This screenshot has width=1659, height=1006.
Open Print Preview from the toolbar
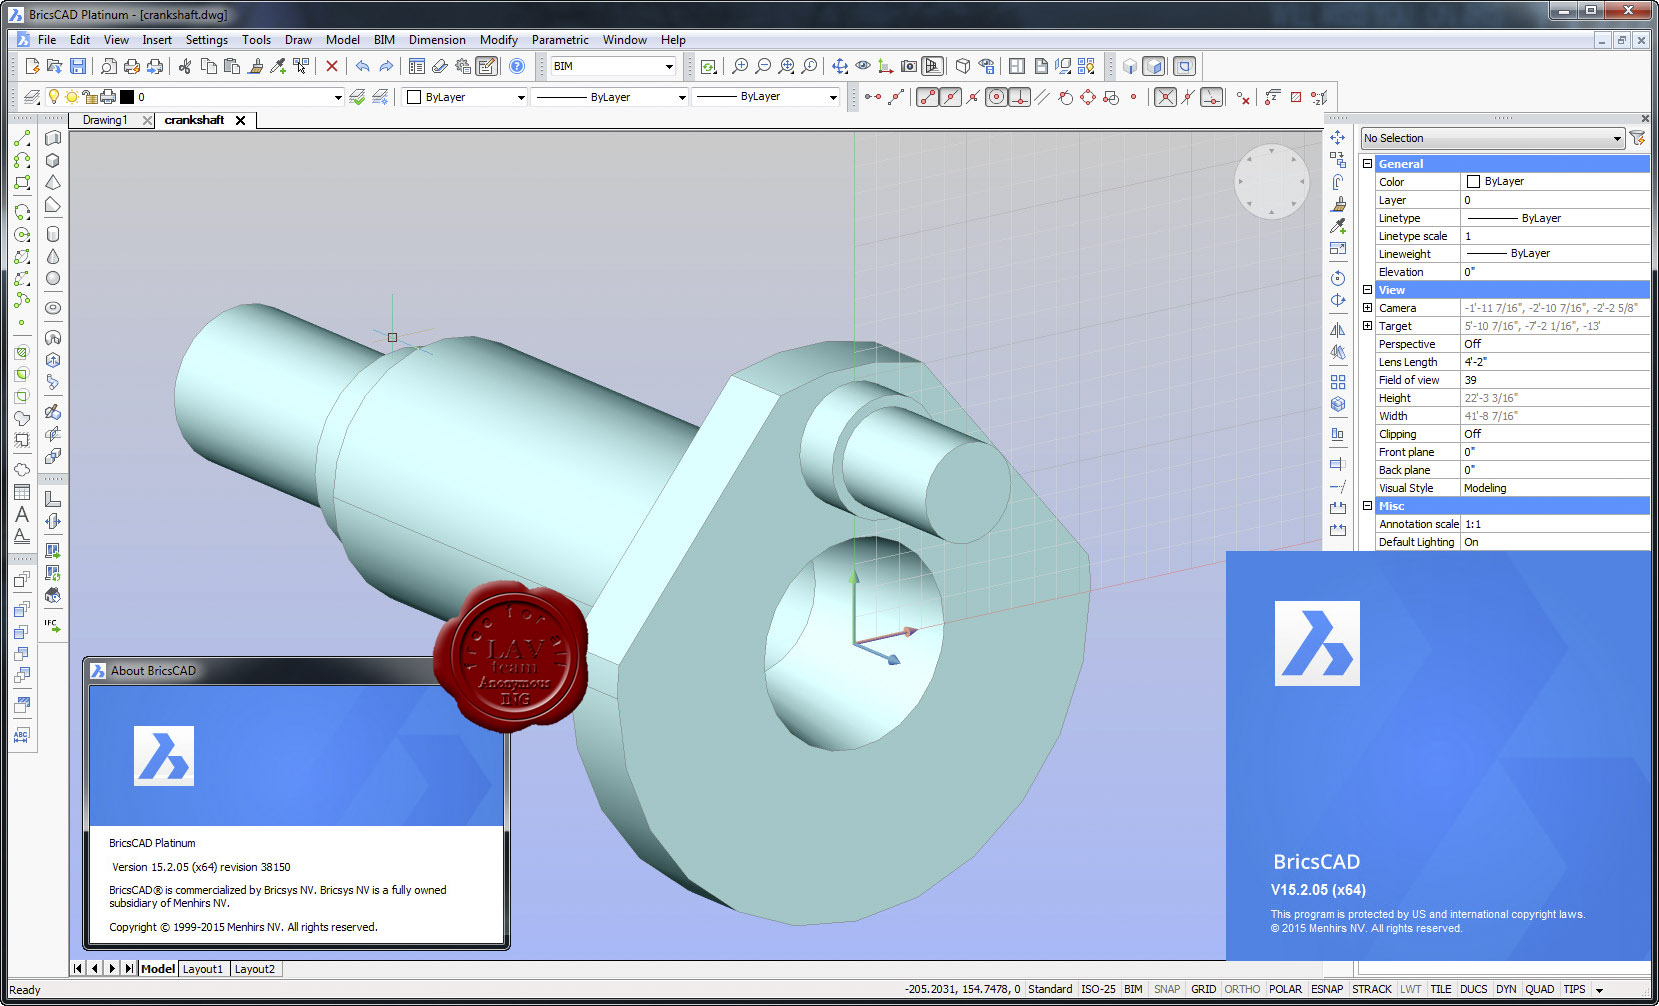[109, 66]
